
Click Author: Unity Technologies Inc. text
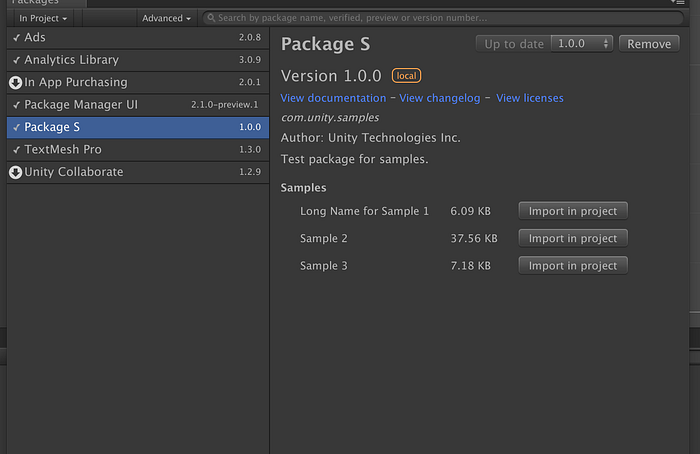[371, 138]
